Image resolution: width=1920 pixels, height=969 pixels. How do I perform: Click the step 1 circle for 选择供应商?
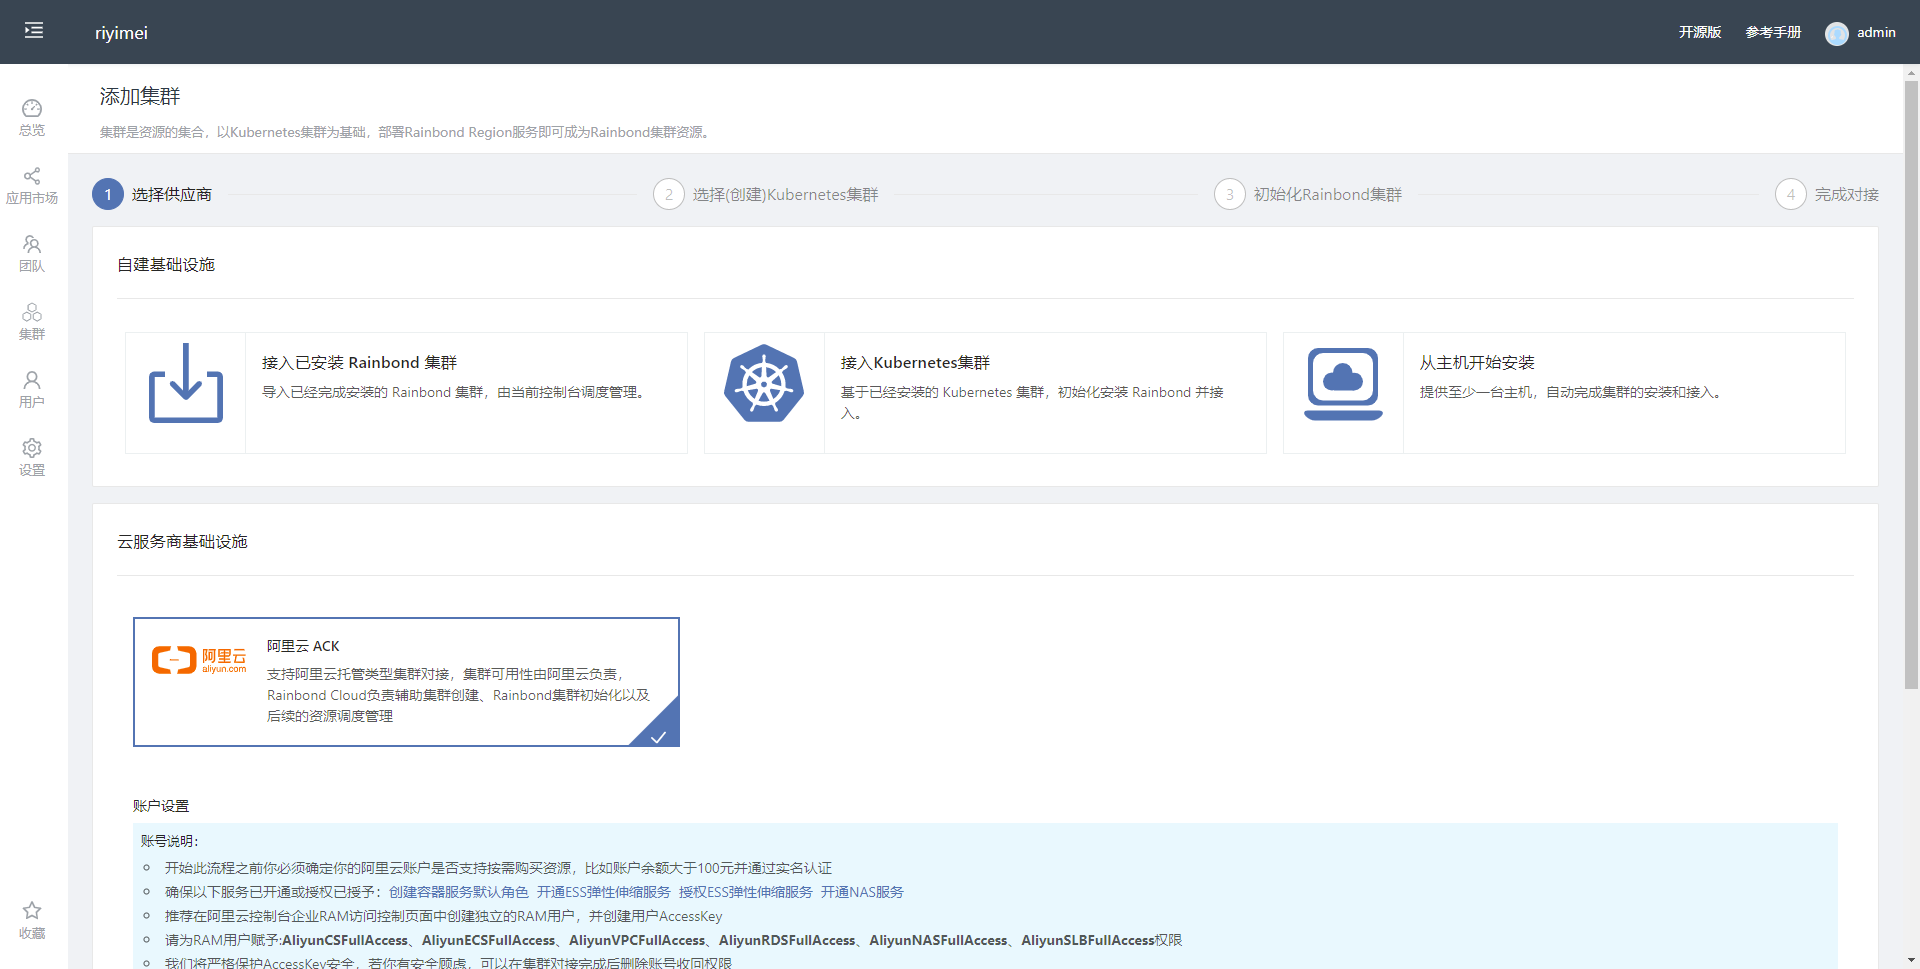pyautogui.click(x=108, y=194)
